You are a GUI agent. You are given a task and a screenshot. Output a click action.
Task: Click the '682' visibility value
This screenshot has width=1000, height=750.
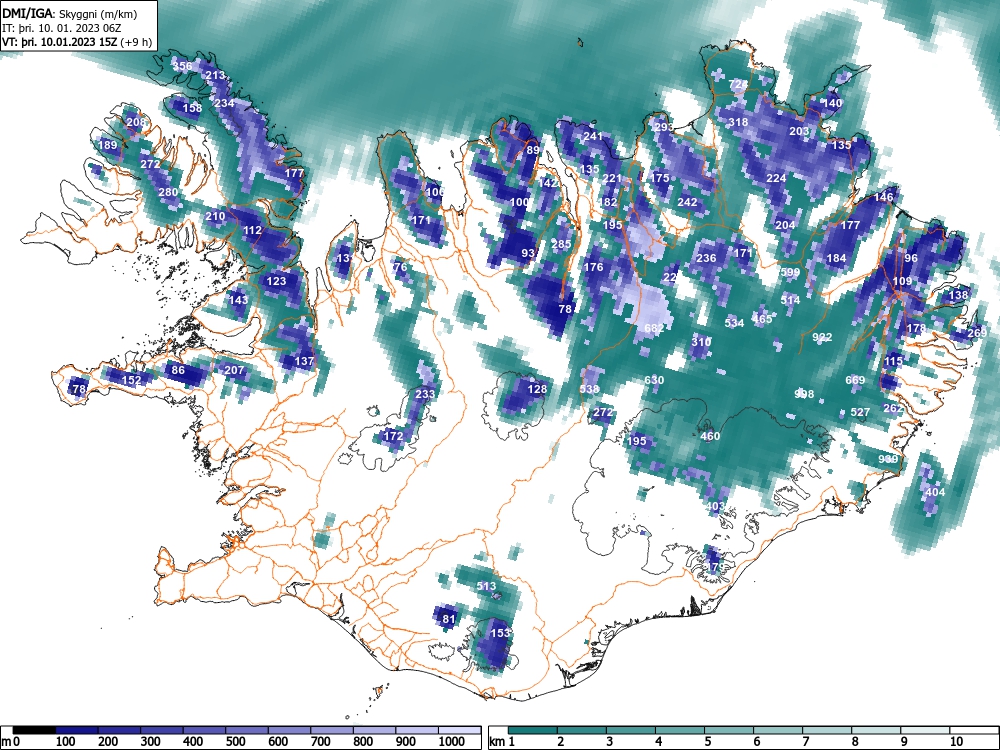click(x=654, y=328)
